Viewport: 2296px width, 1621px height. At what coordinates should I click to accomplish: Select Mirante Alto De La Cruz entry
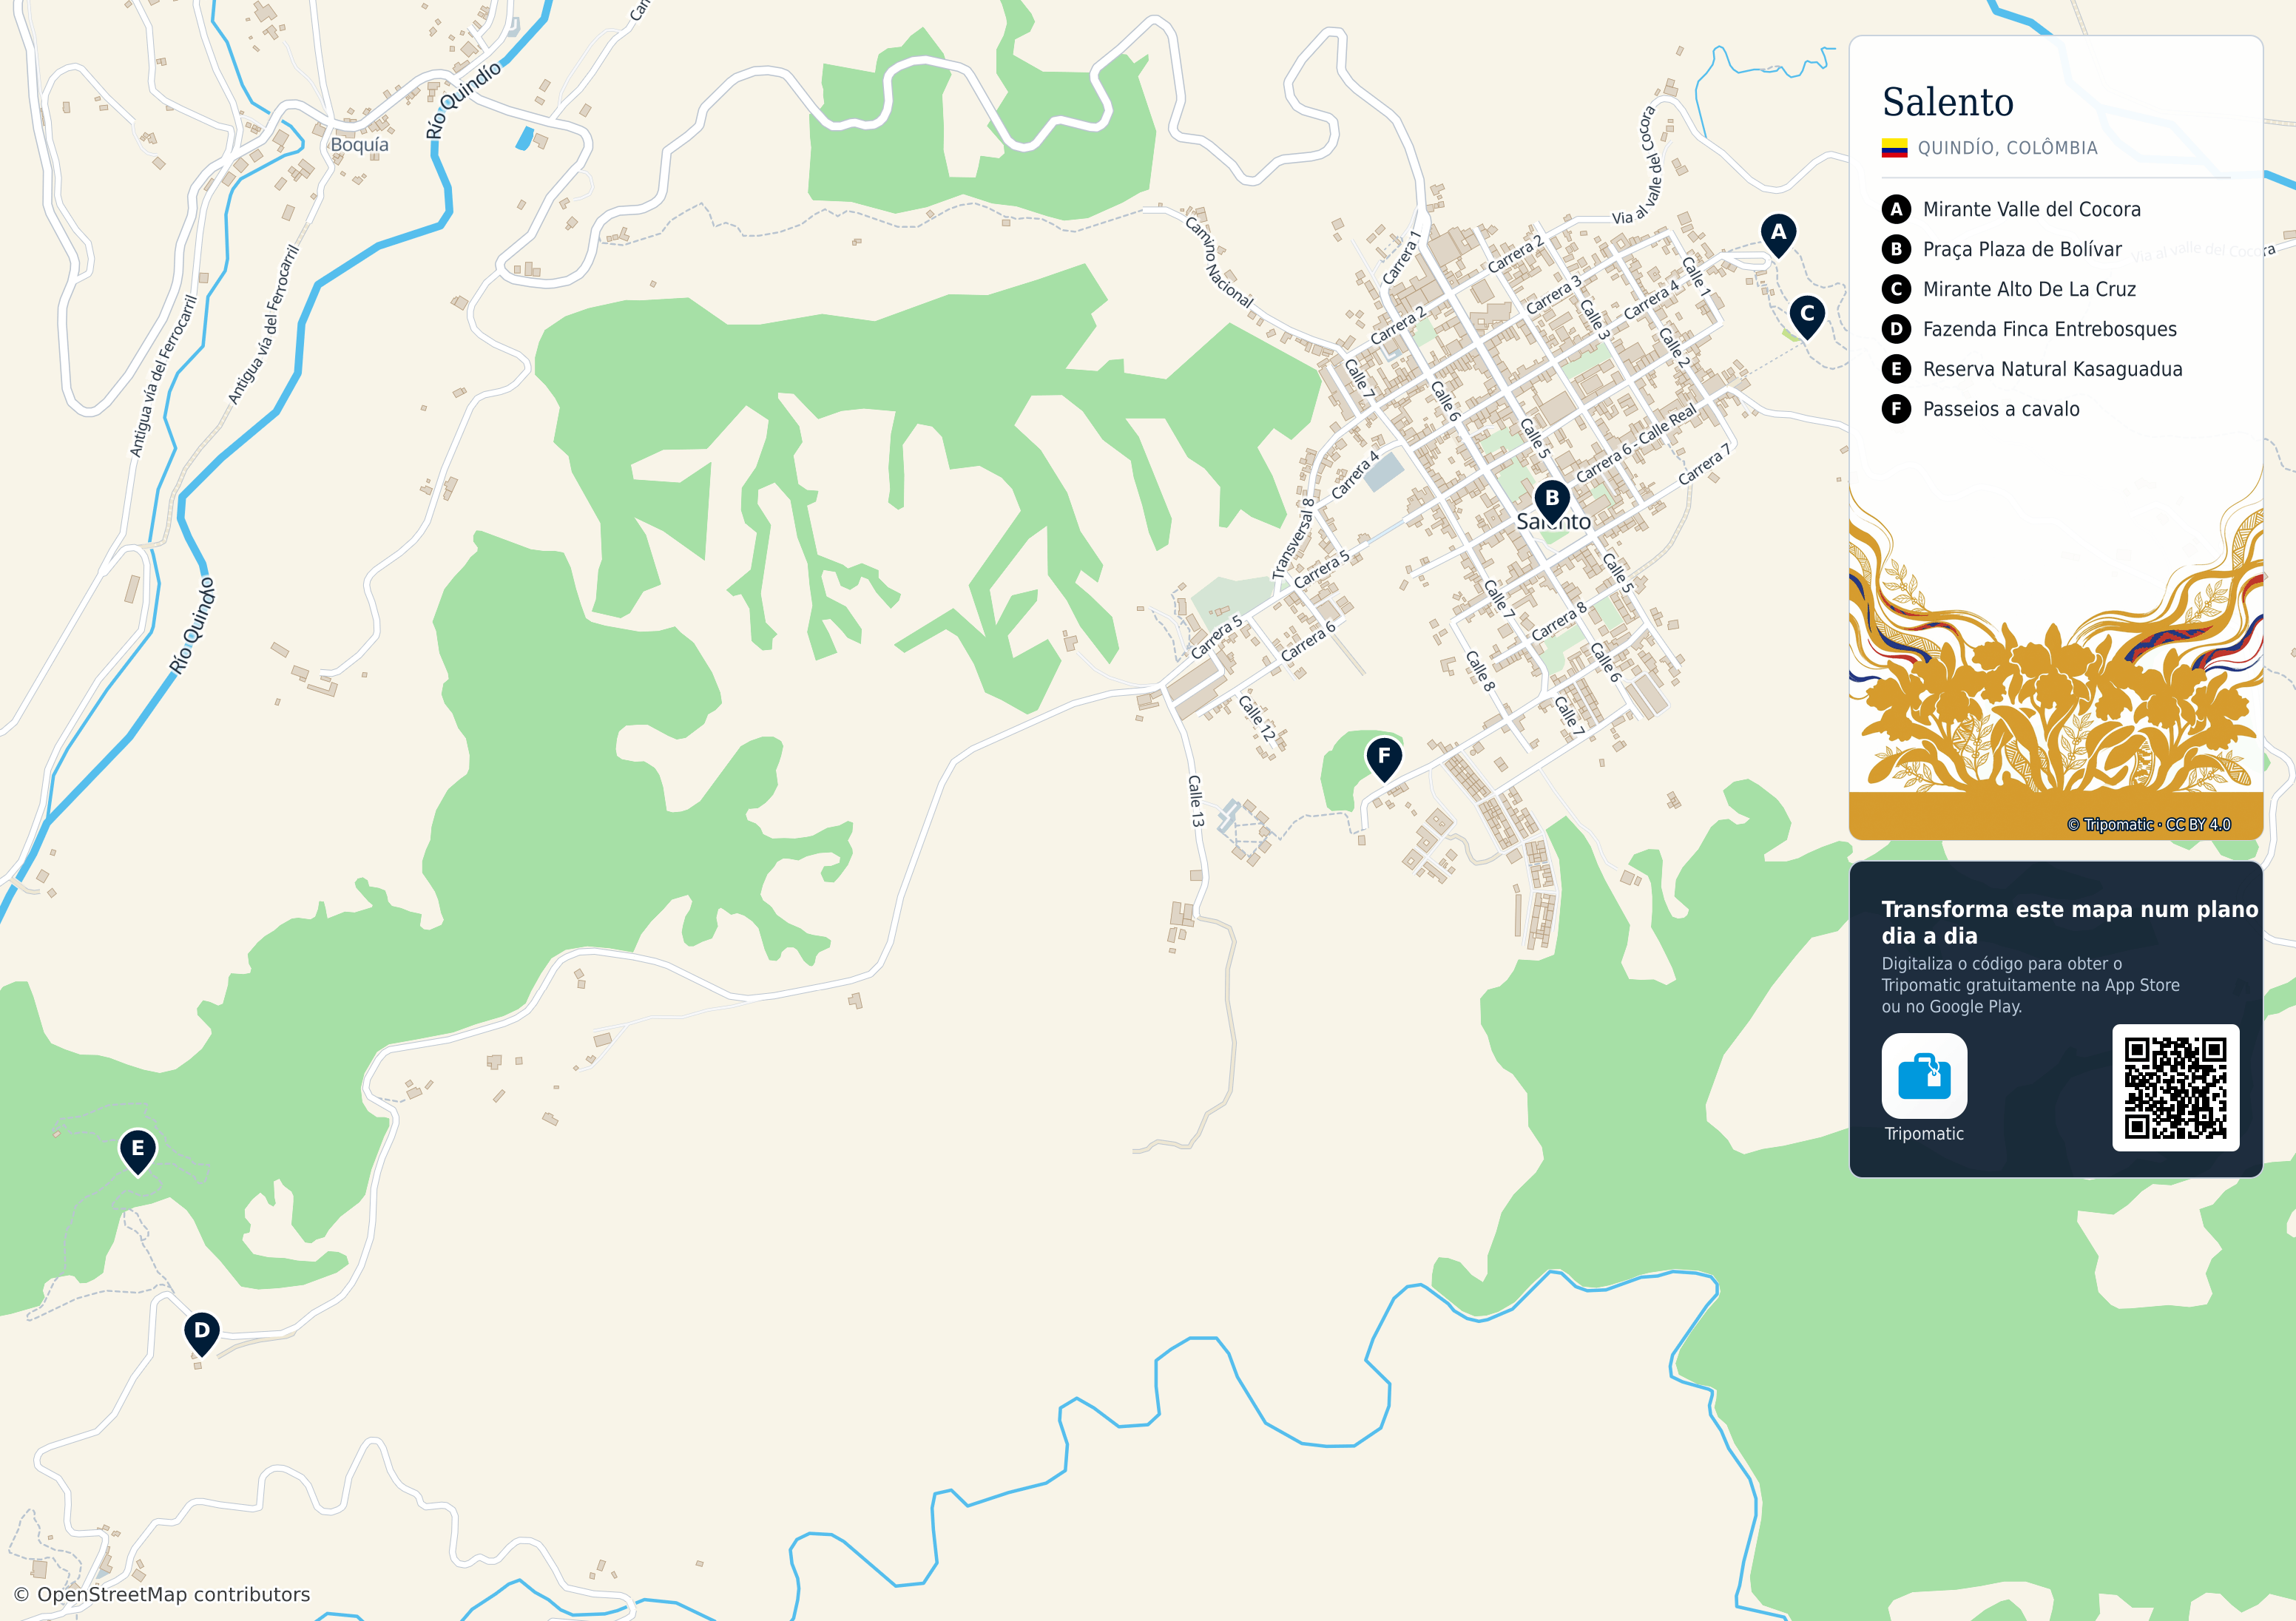(2029, 289)
